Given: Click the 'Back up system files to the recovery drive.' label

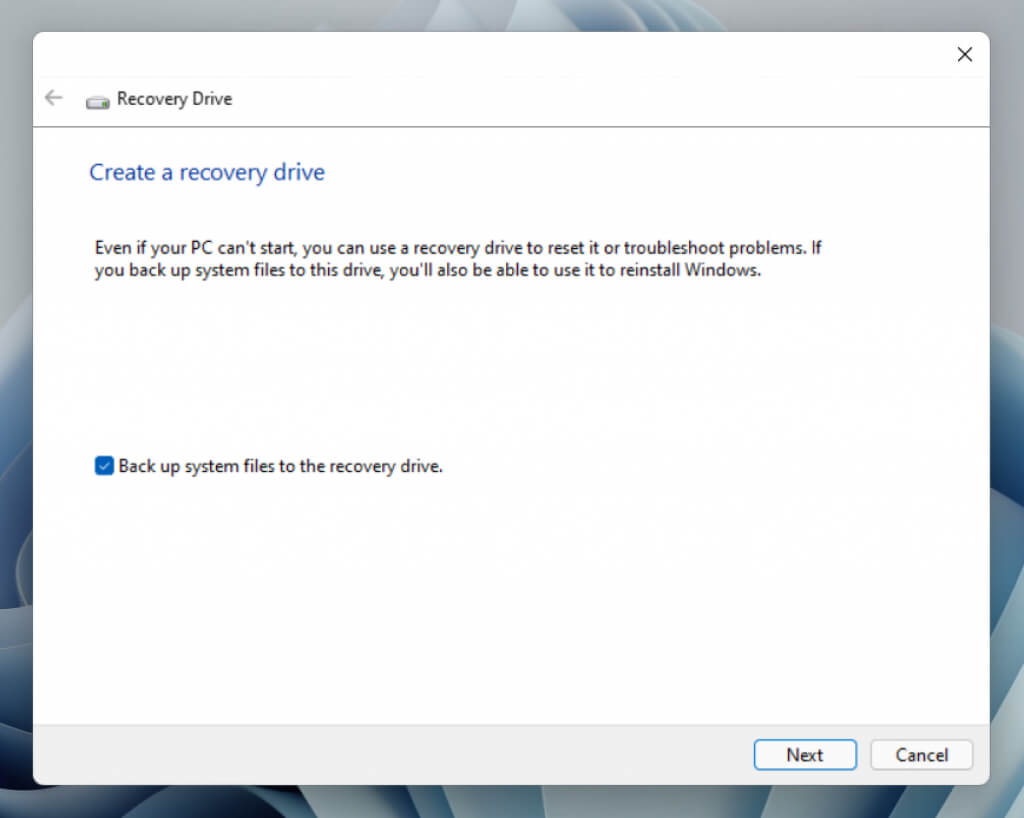Looking at the screenshot, I should tap(281, 466).
